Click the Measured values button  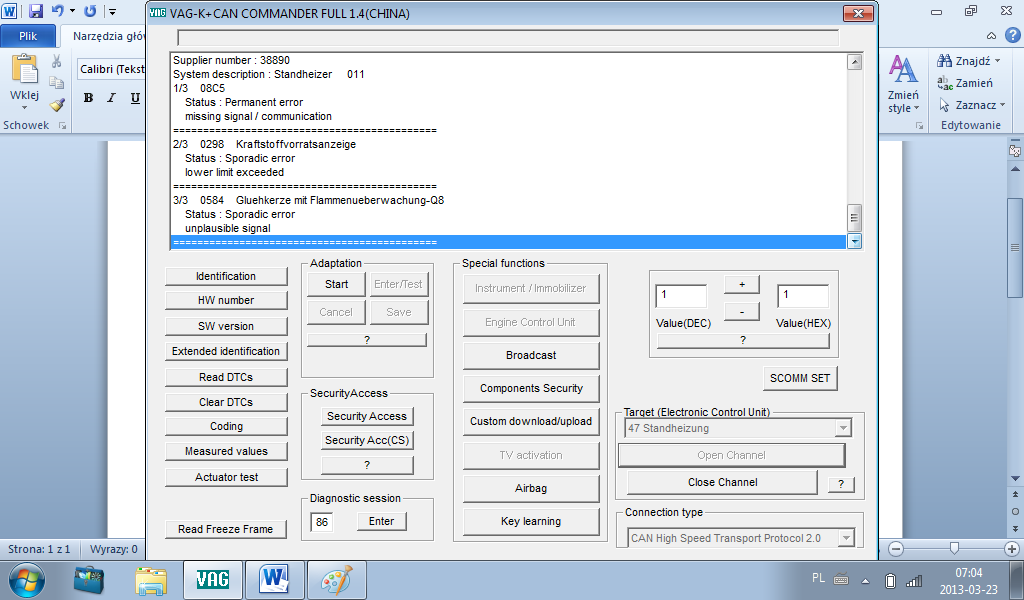click(x=226, y=451)
